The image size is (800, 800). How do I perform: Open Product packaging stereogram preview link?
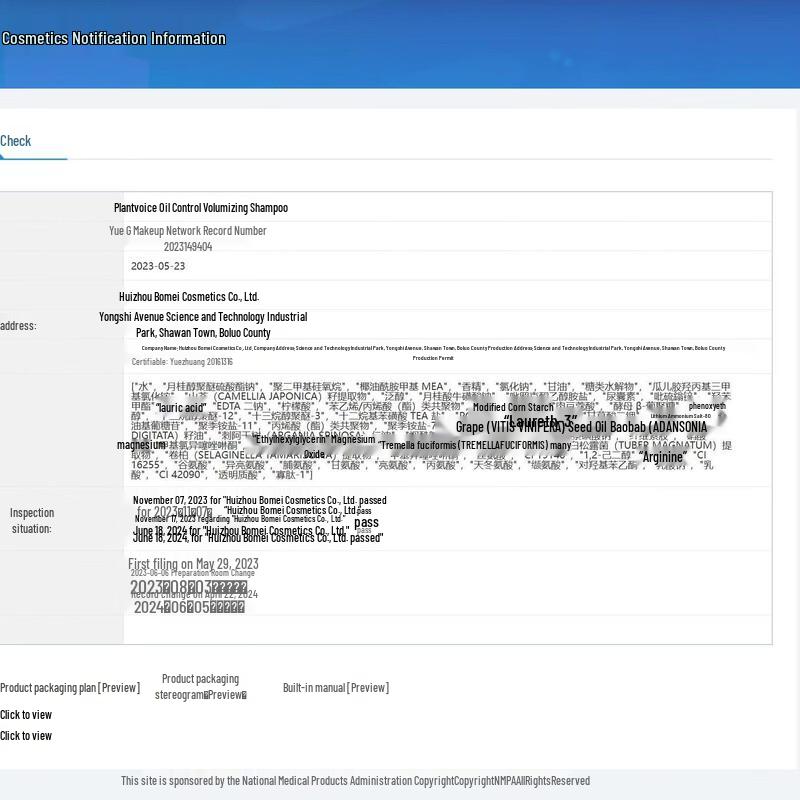click(x=201, y=687)
